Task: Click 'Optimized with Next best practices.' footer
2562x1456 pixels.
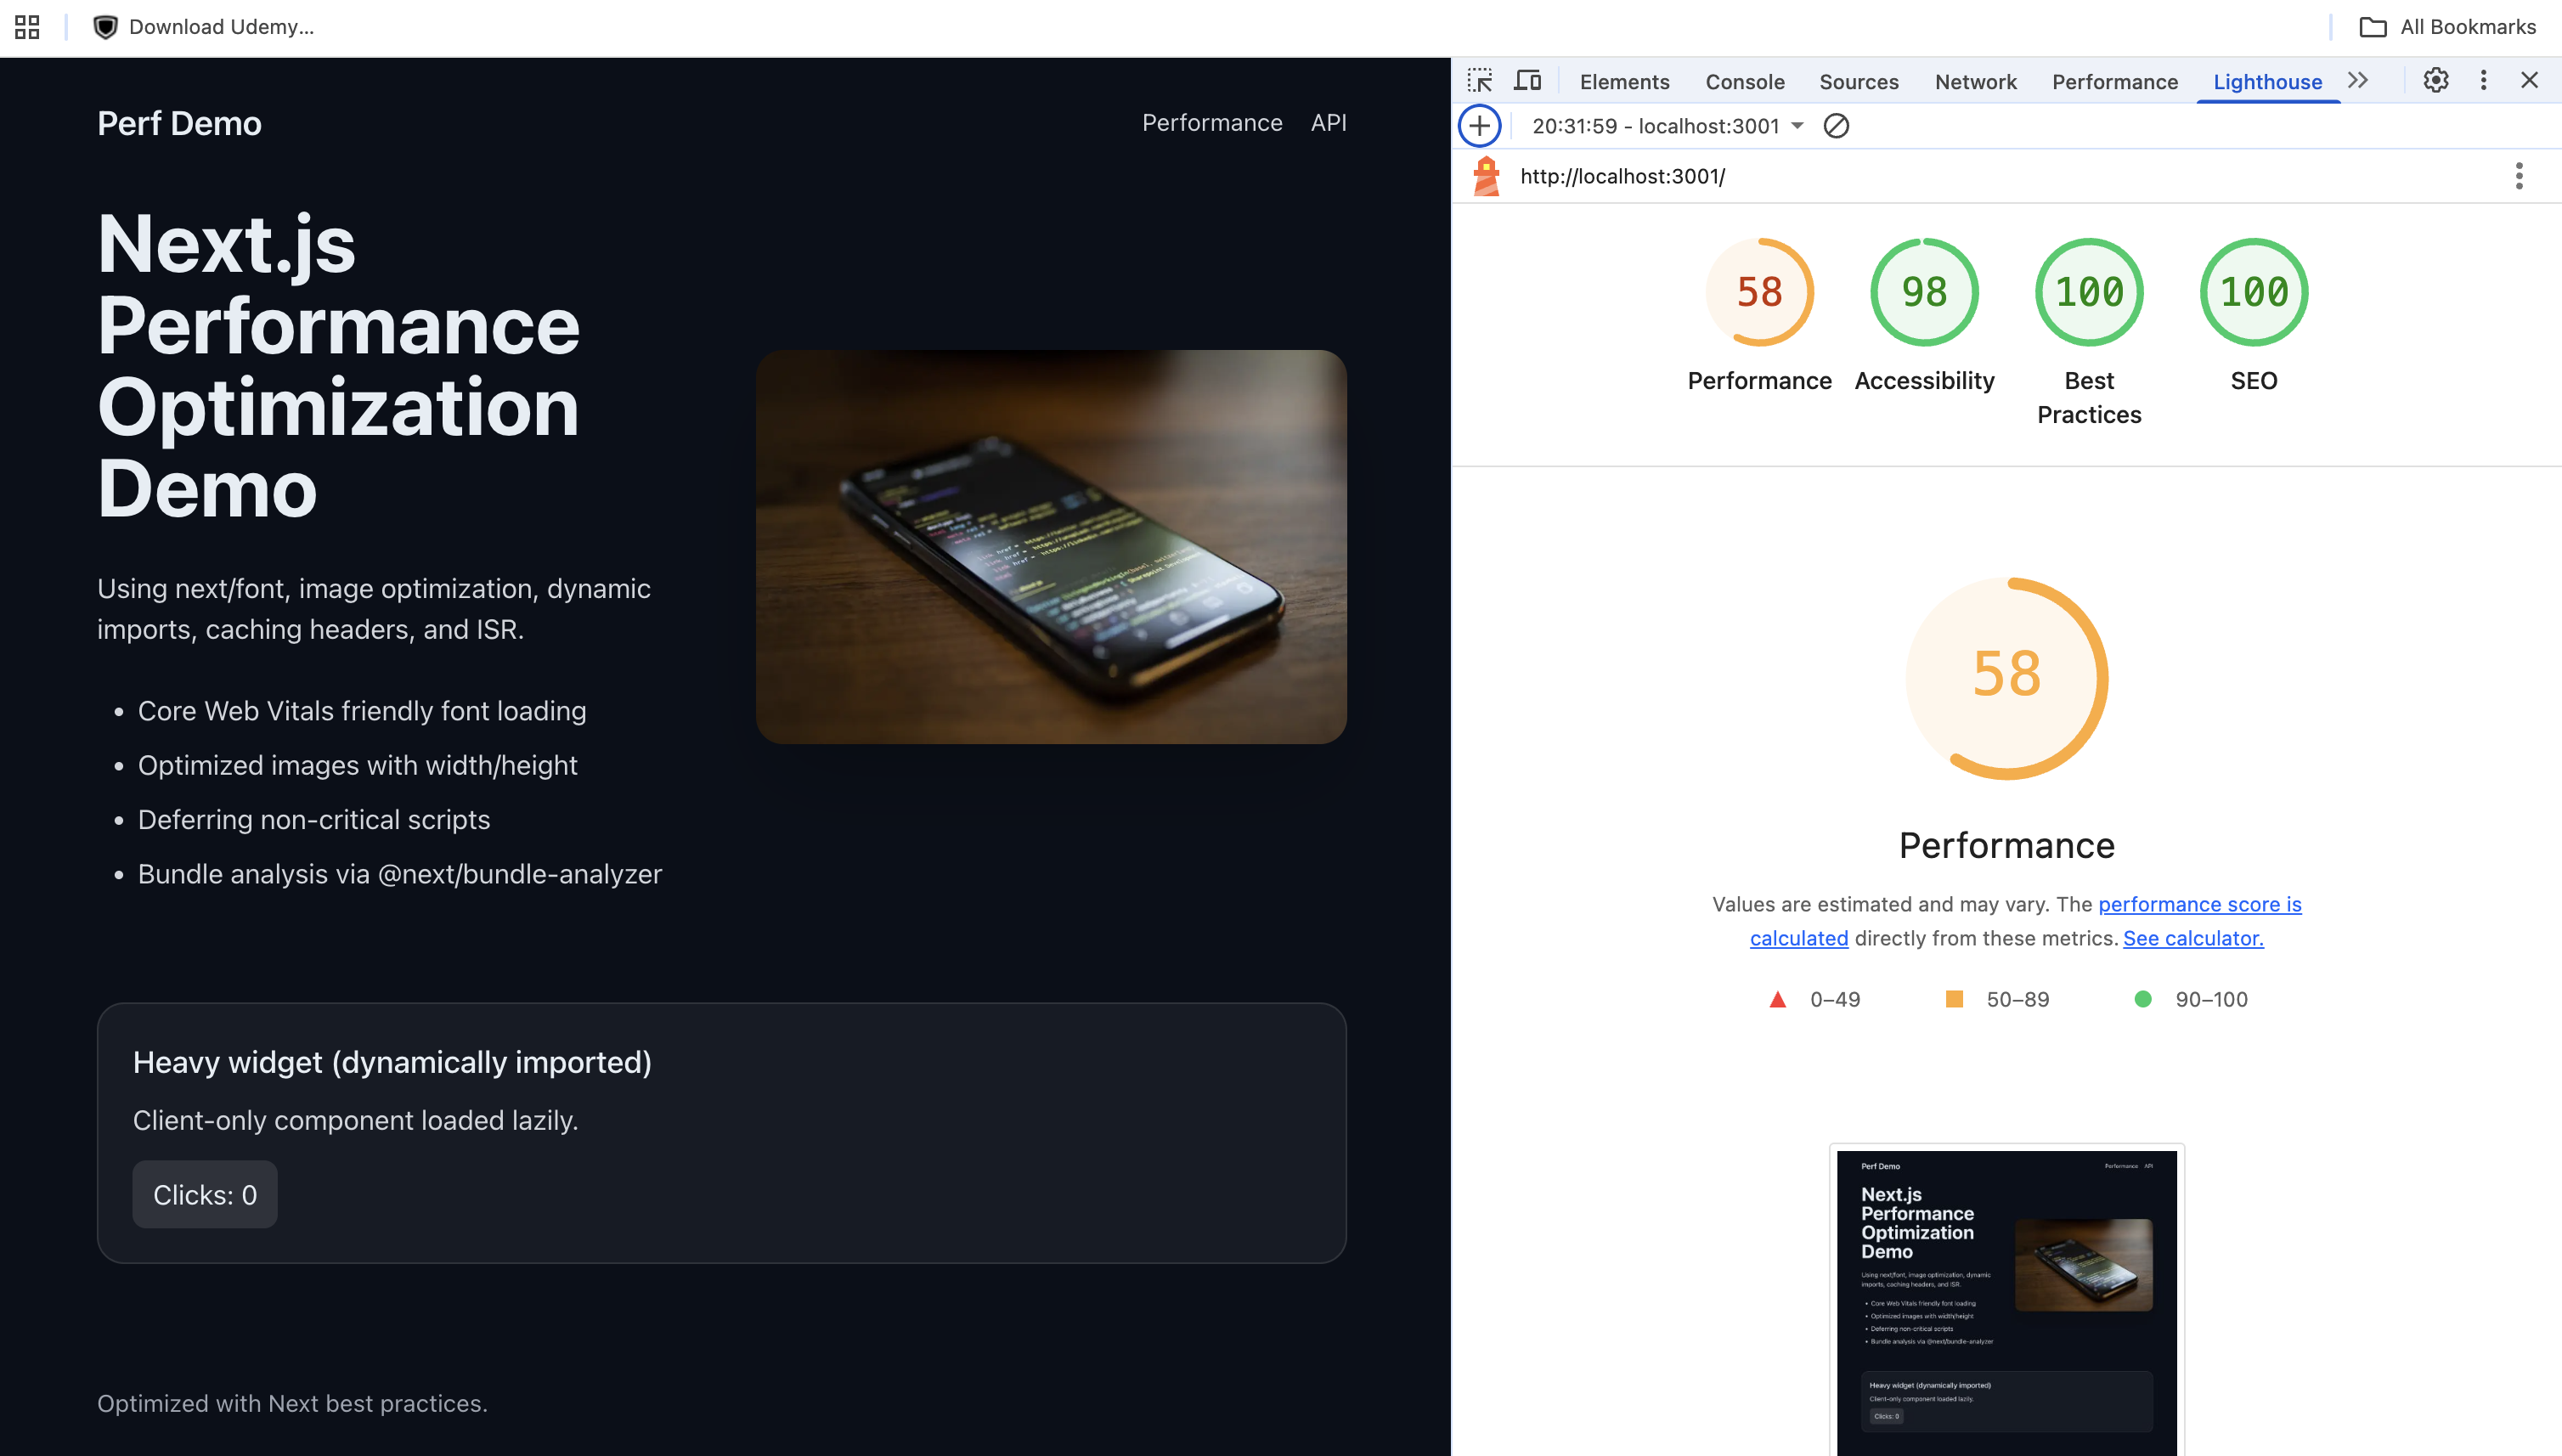Action: coord(292,1403)
